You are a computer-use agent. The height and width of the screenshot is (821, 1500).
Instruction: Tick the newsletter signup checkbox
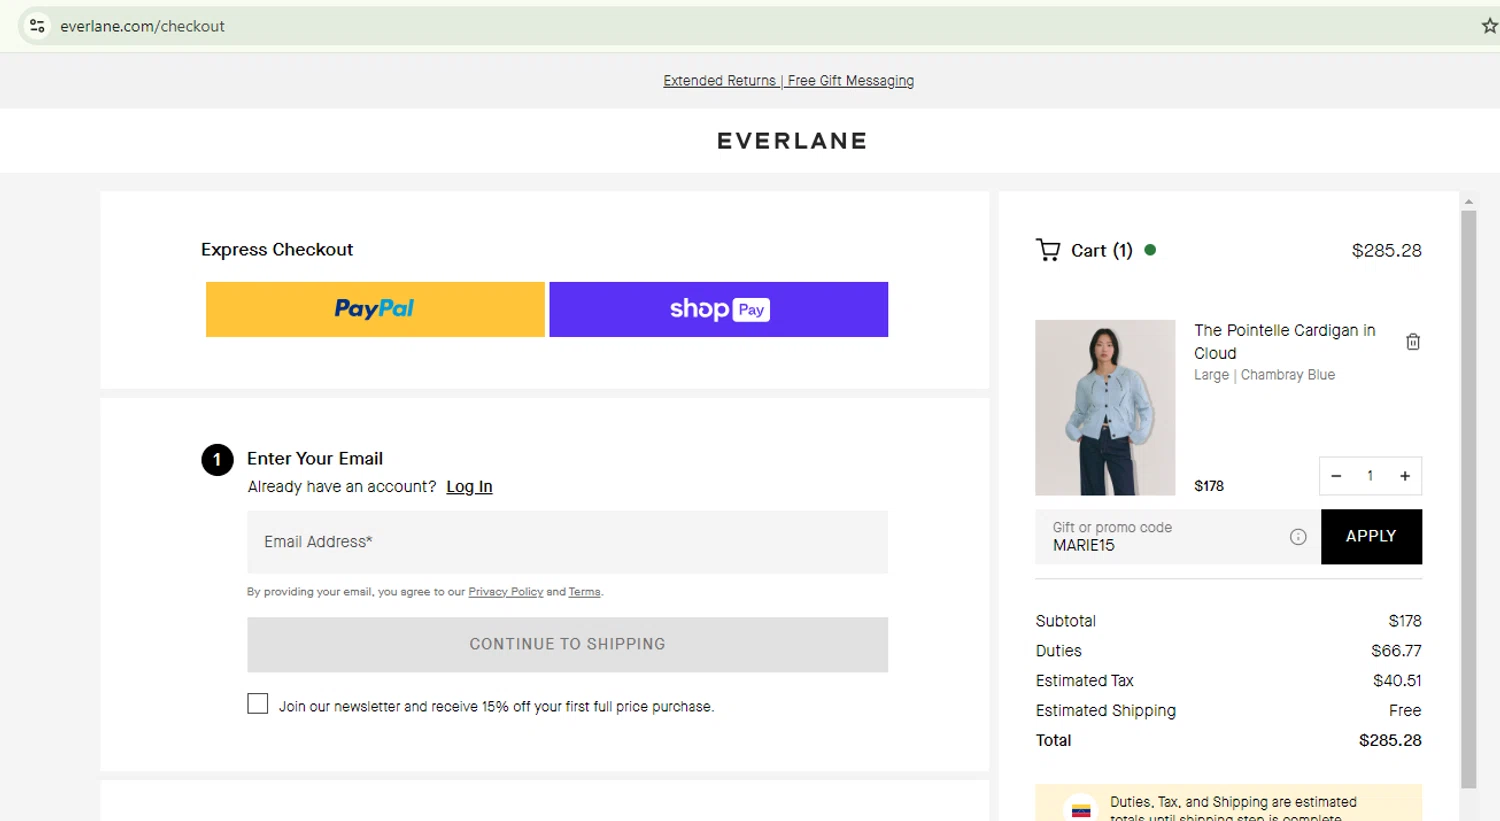pyautogui.click(x=258, y=704)
